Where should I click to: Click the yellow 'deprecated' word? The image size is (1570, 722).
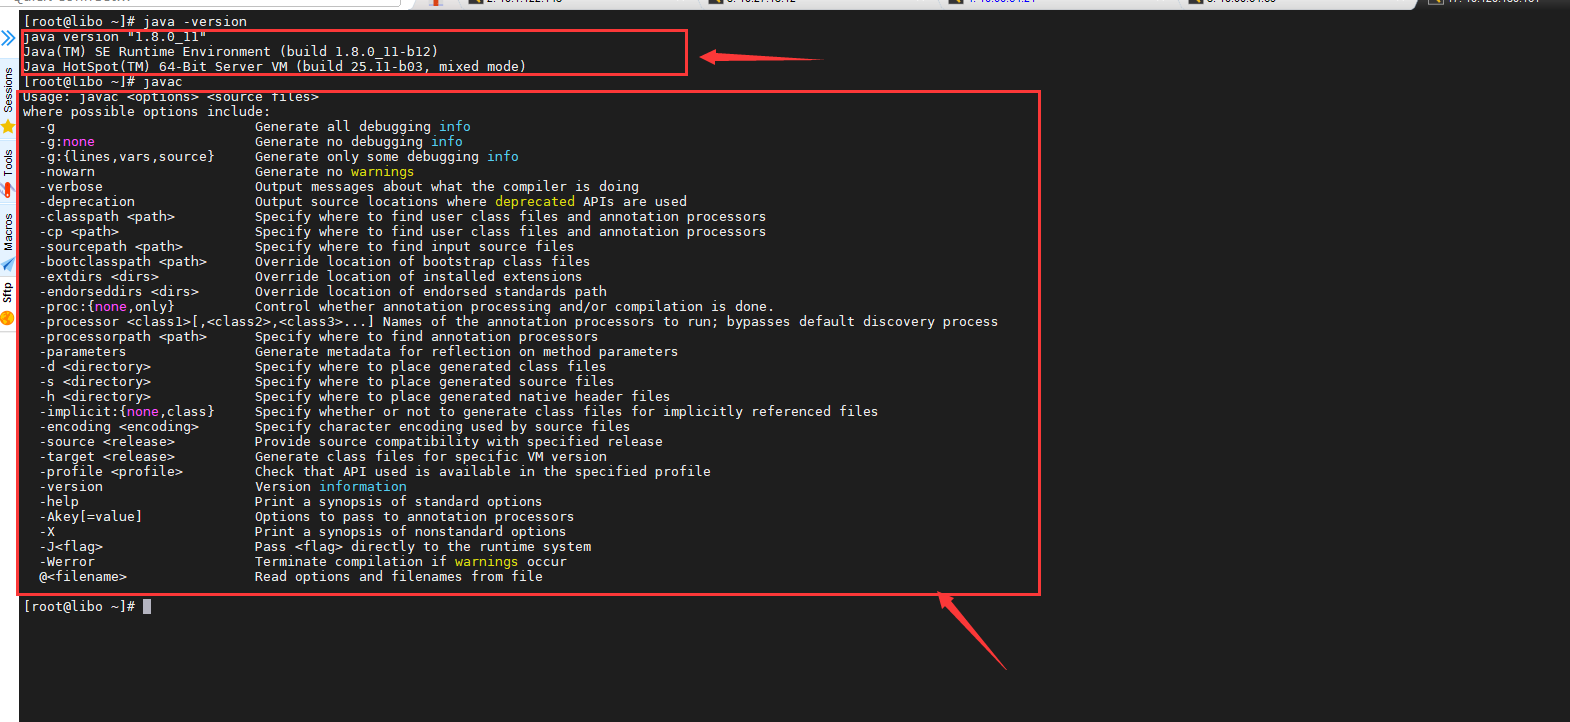535,202
